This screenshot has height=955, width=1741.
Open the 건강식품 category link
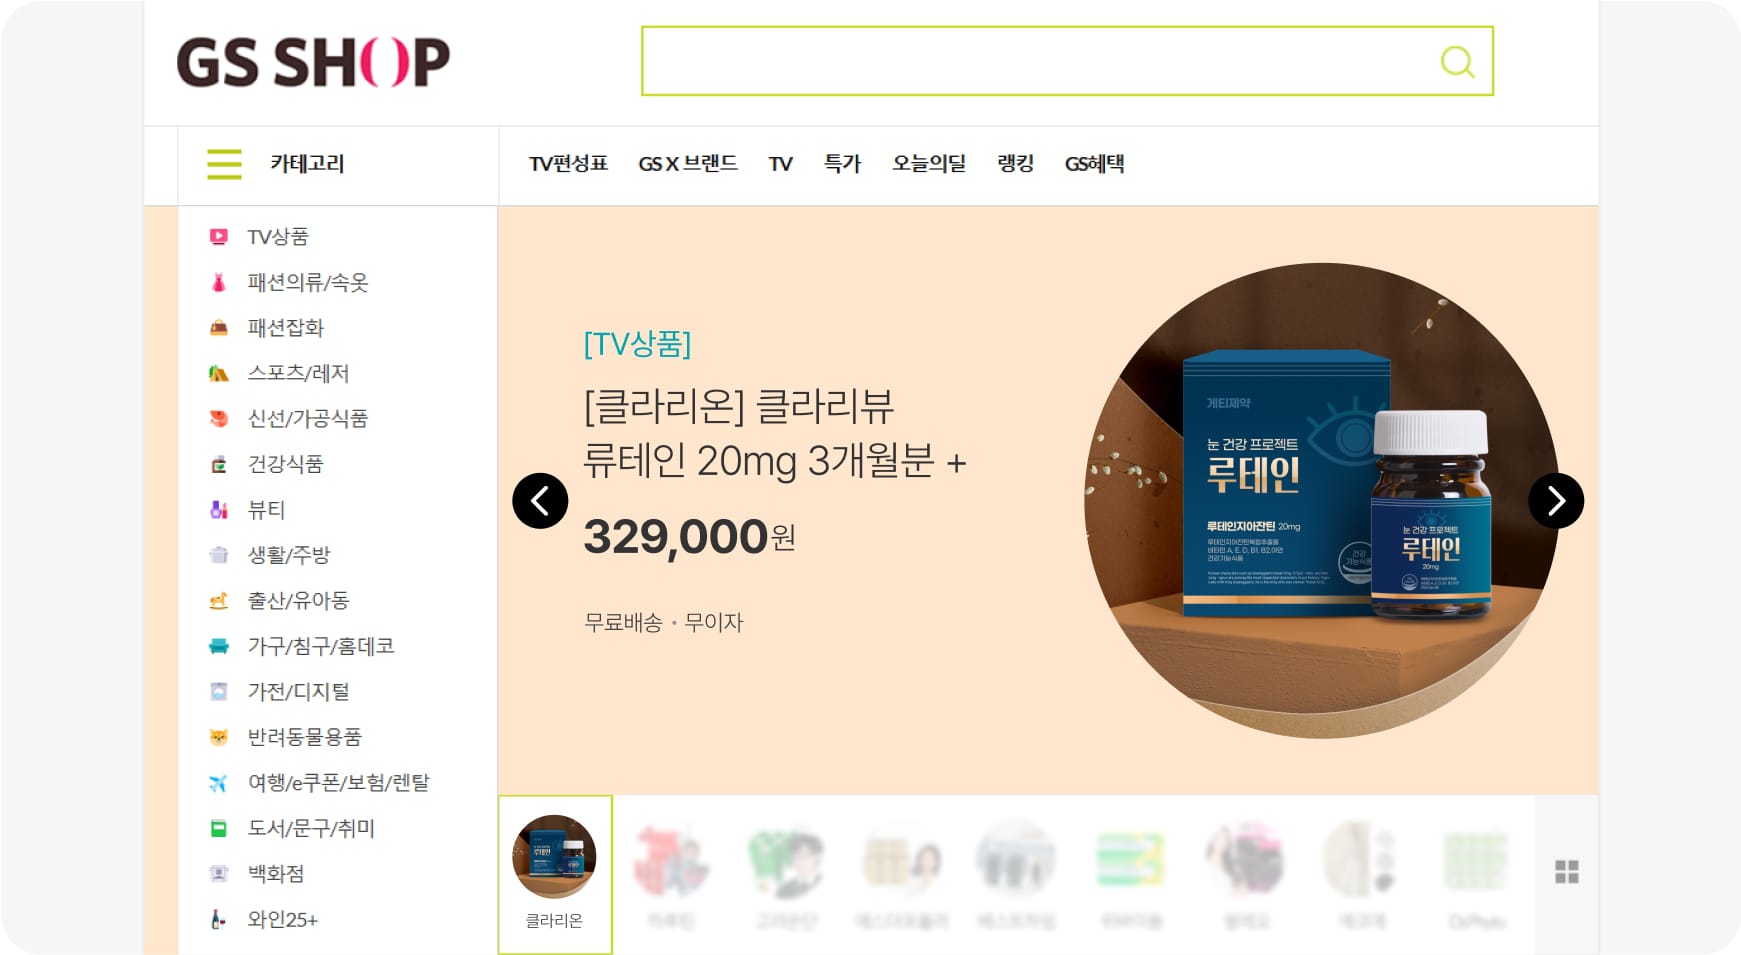[286, 464]
